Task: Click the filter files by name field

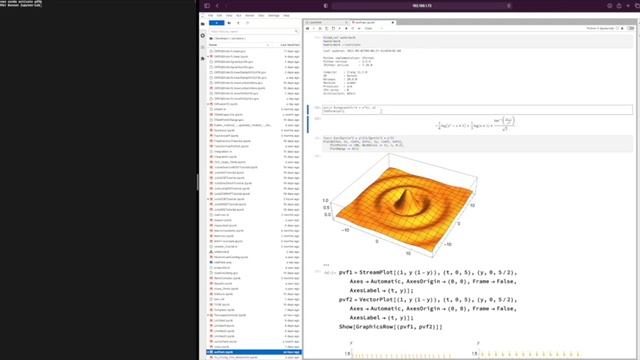Action: coord(254,31)
